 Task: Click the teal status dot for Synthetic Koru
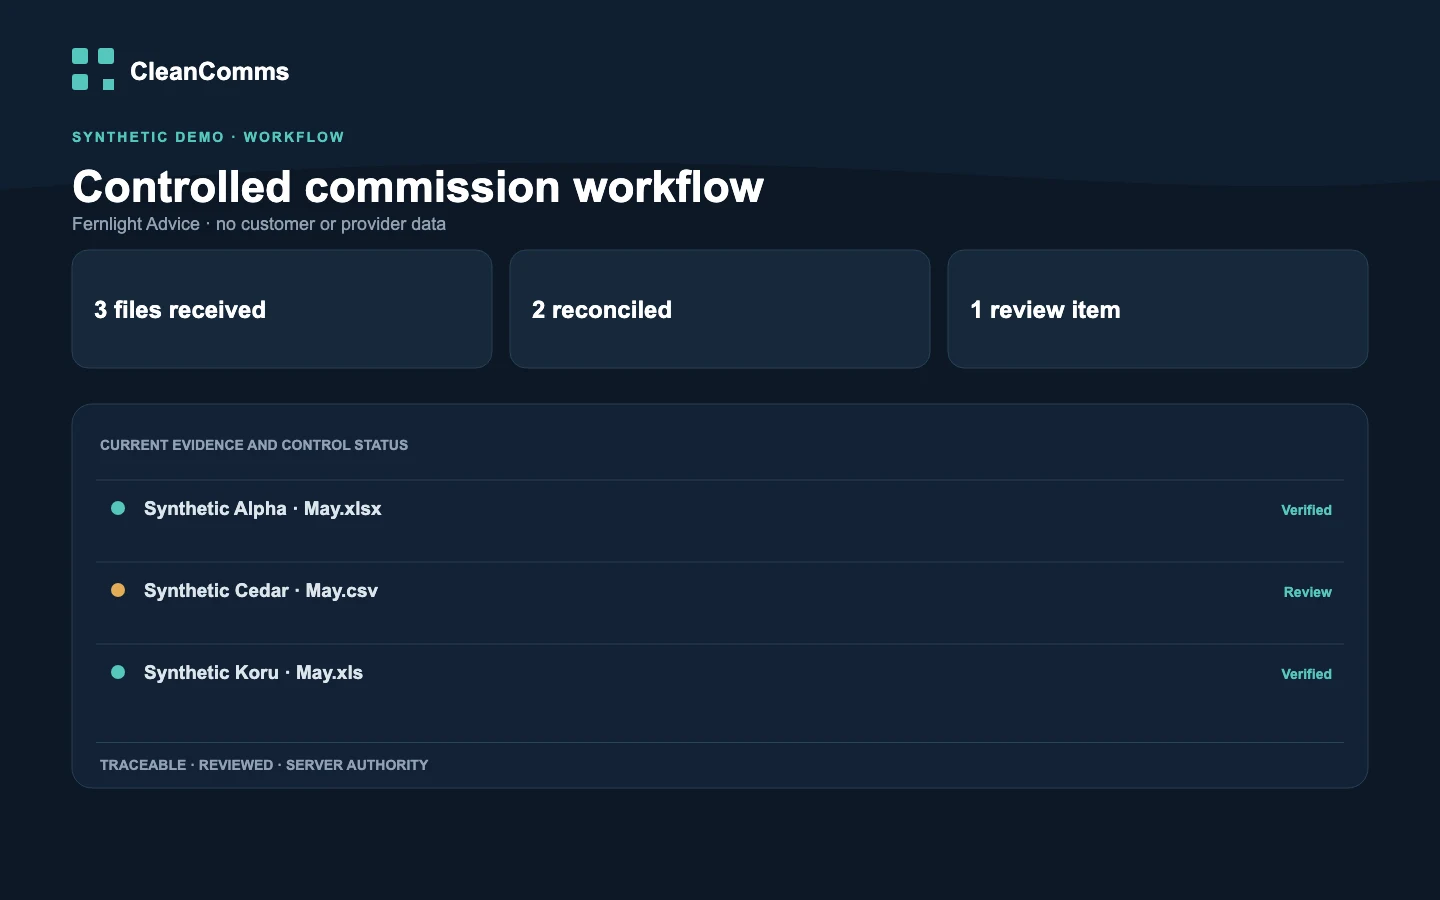click(x=118, y=672)
